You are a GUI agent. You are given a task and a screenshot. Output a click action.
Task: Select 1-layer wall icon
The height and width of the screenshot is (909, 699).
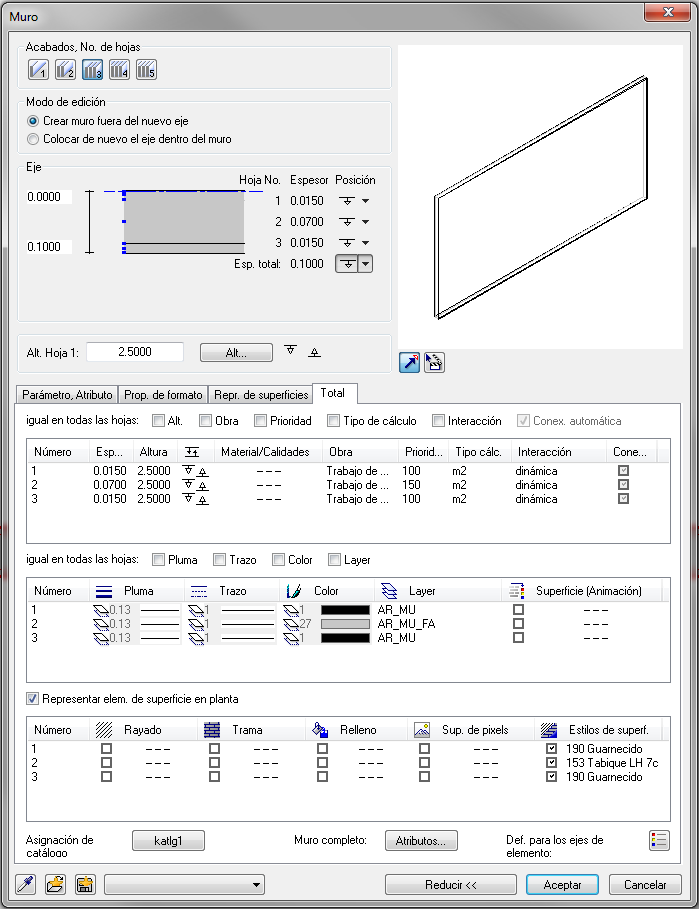(38, 70)
